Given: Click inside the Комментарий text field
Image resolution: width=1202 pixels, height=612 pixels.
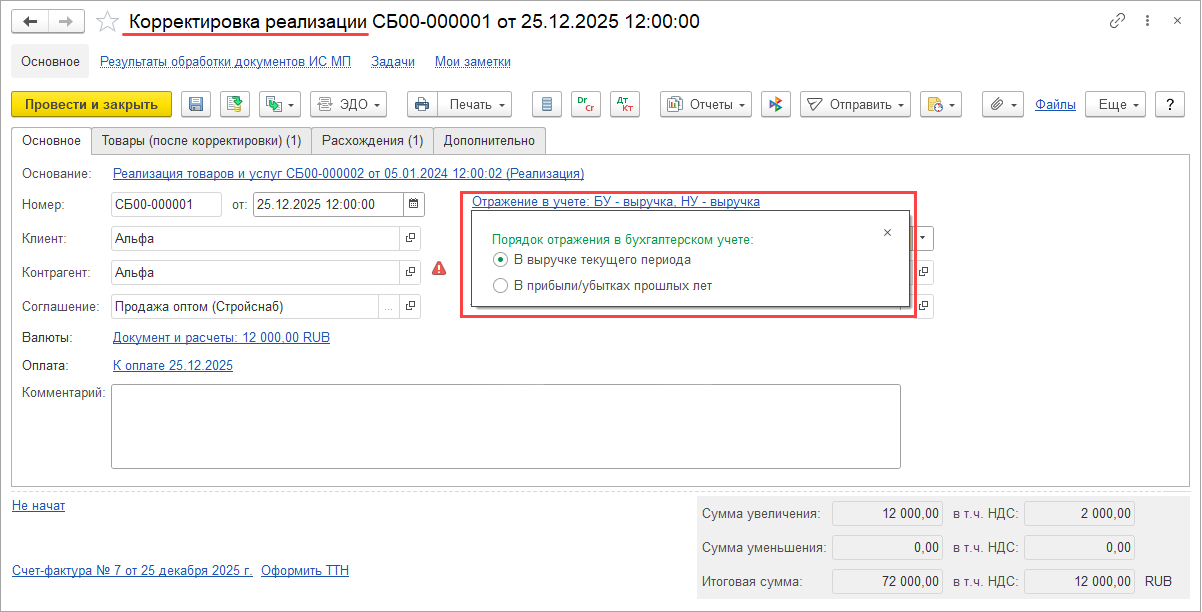Looking at the screenshot, I should pyautogui.click(x=505, y=426).
